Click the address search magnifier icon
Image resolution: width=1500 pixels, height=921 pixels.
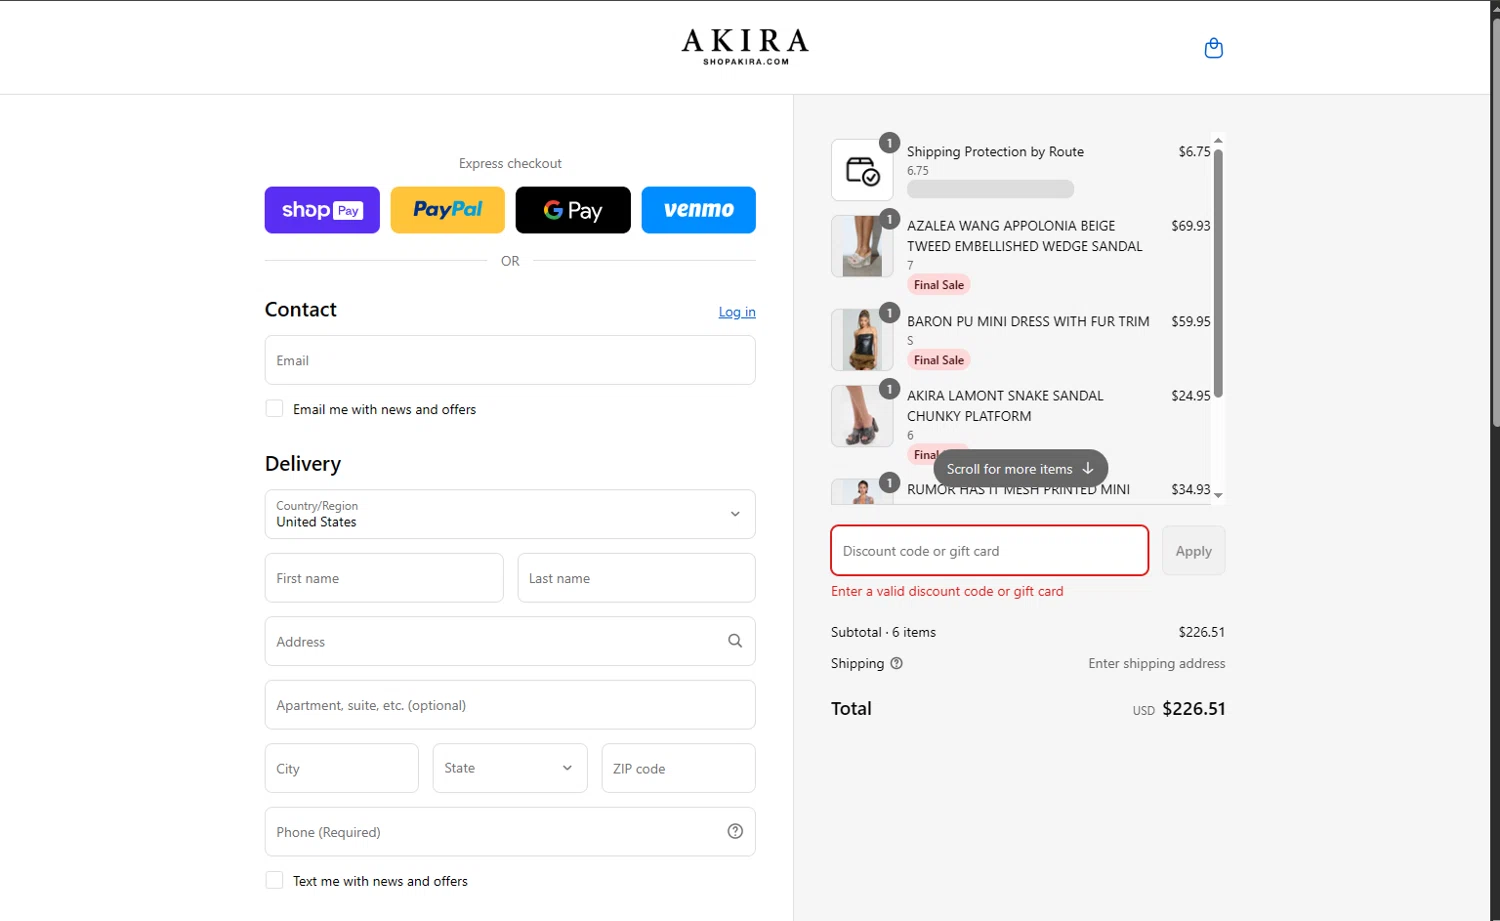tap(735, 641)
